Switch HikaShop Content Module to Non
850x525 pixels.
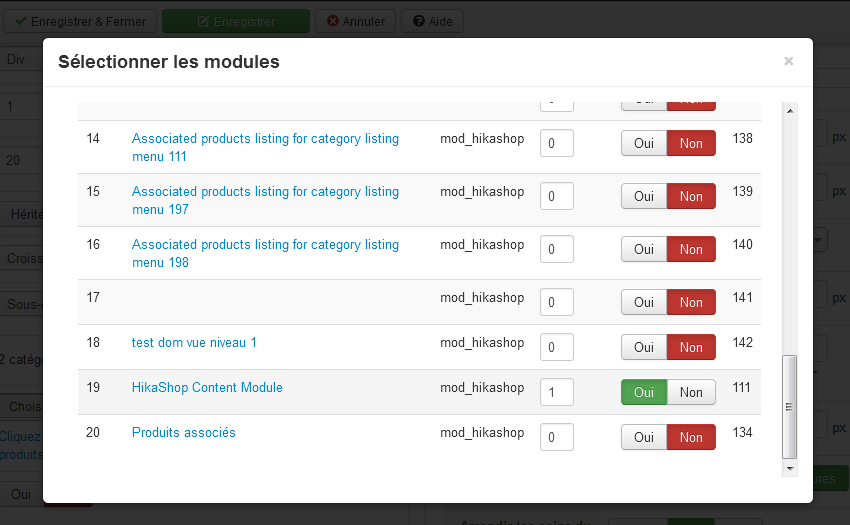[691, 392]
